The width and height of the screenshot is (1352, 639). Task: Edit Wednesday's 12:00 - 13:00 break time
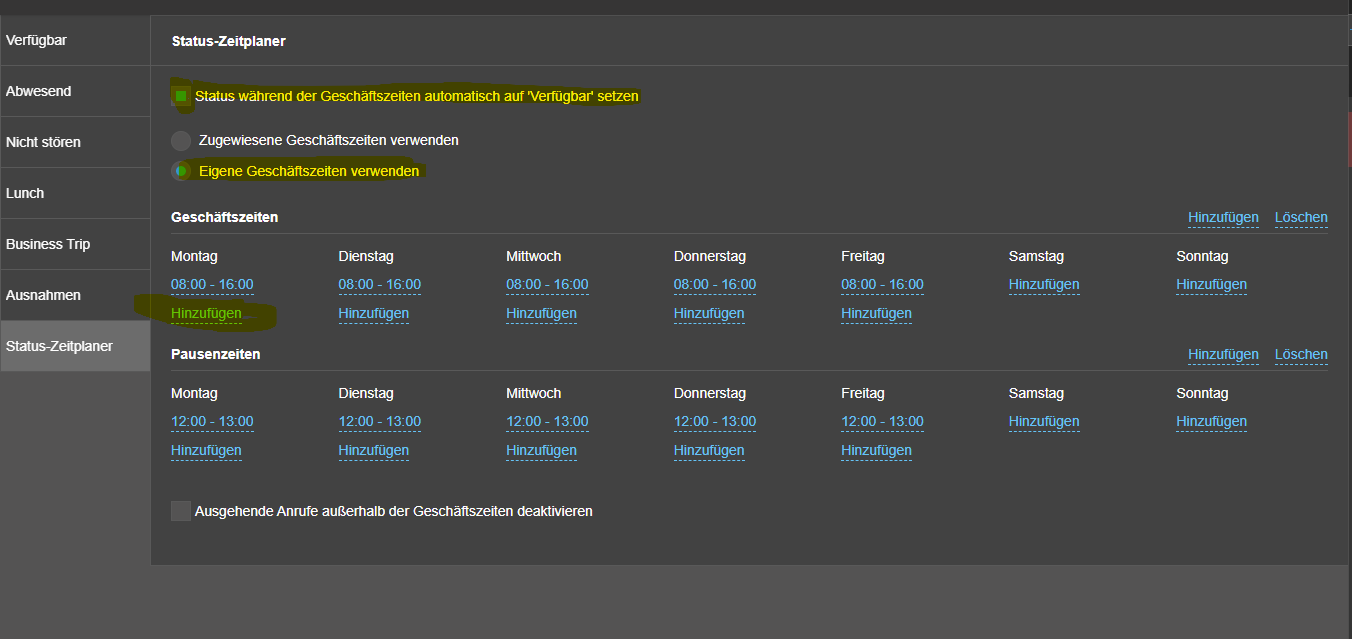pyautogui.click(x=547, y=421)
